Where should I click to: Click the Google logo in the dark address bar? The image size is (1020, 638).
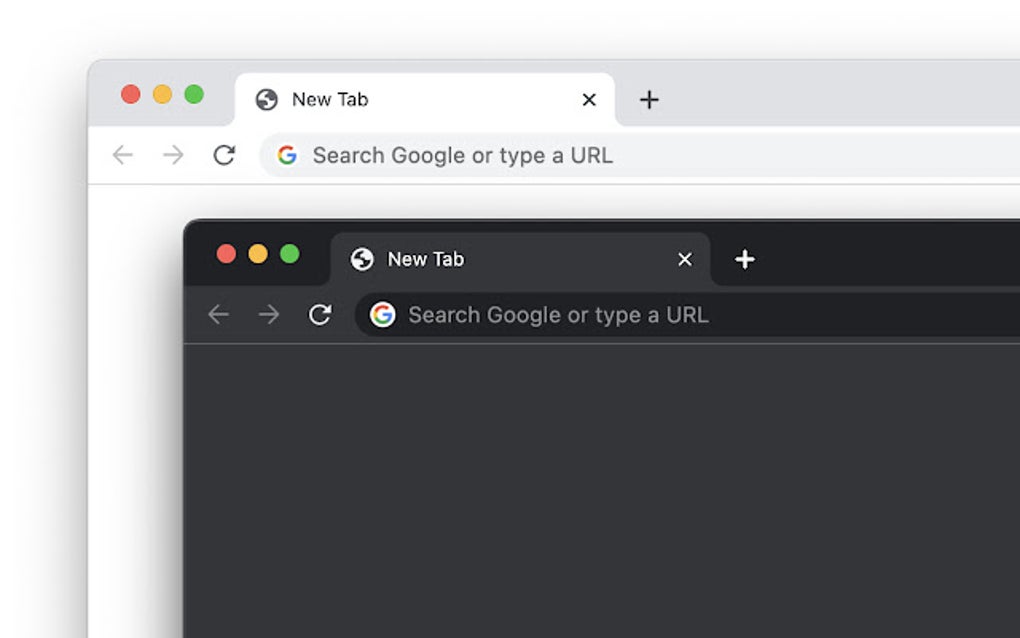pyautogui.click(x=382, y=315)
